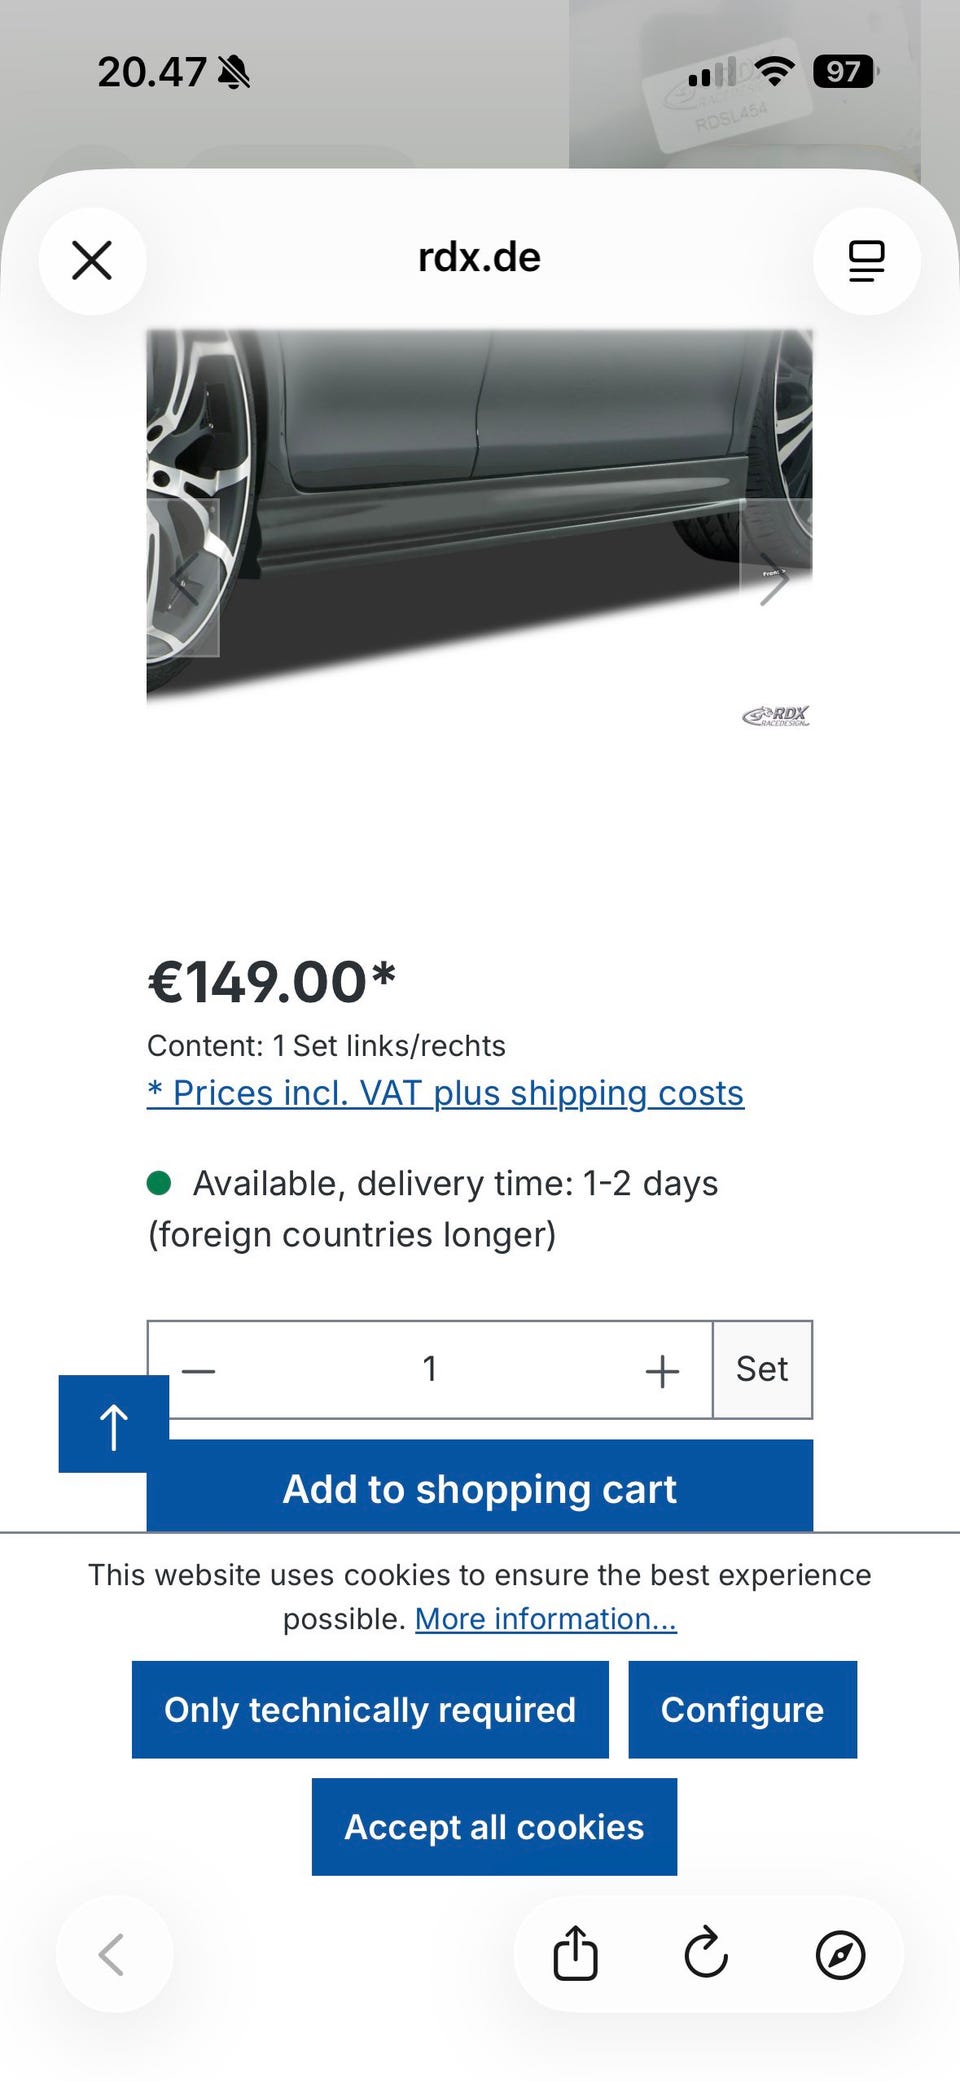960x2081 pixels.
Task: Accept all cookies
Action: pos(494,1827)
